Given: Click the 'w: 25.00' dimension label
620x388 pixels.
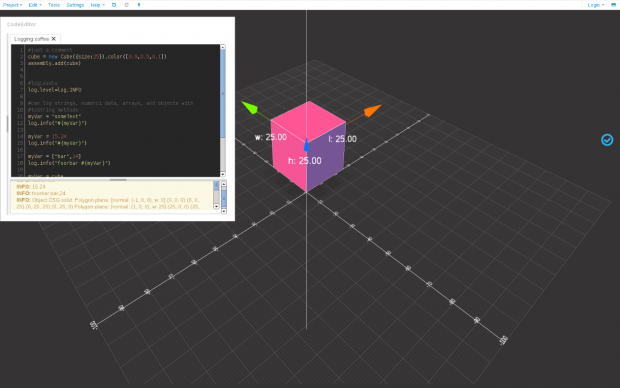Looking at the screenshot, I should pyautogui.click(x=271, y=137).
